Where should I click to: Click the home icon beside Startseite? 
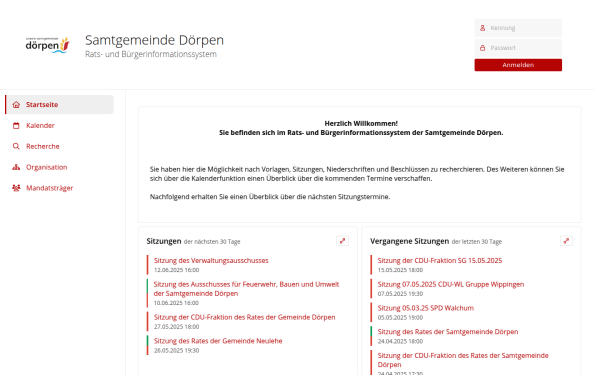(x=16, y=104)
